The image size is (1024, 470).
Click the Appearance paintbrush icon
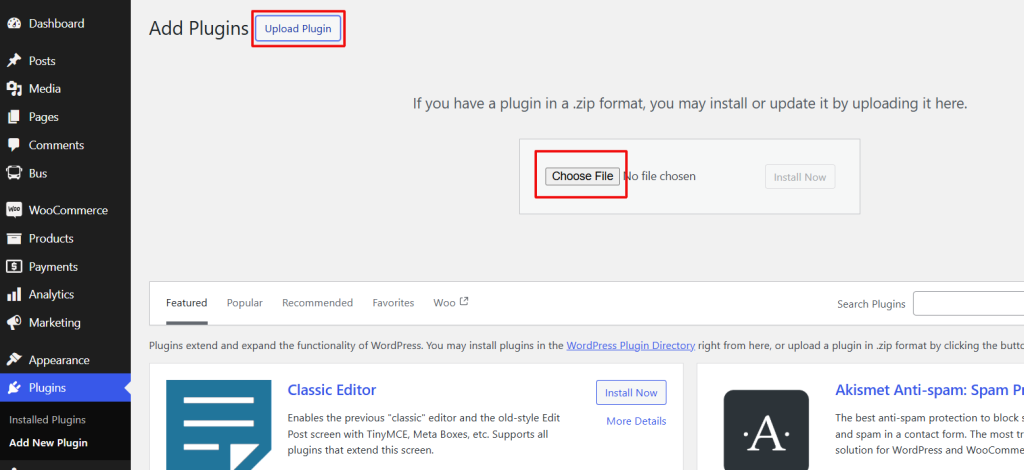click(x=14, y=360)
